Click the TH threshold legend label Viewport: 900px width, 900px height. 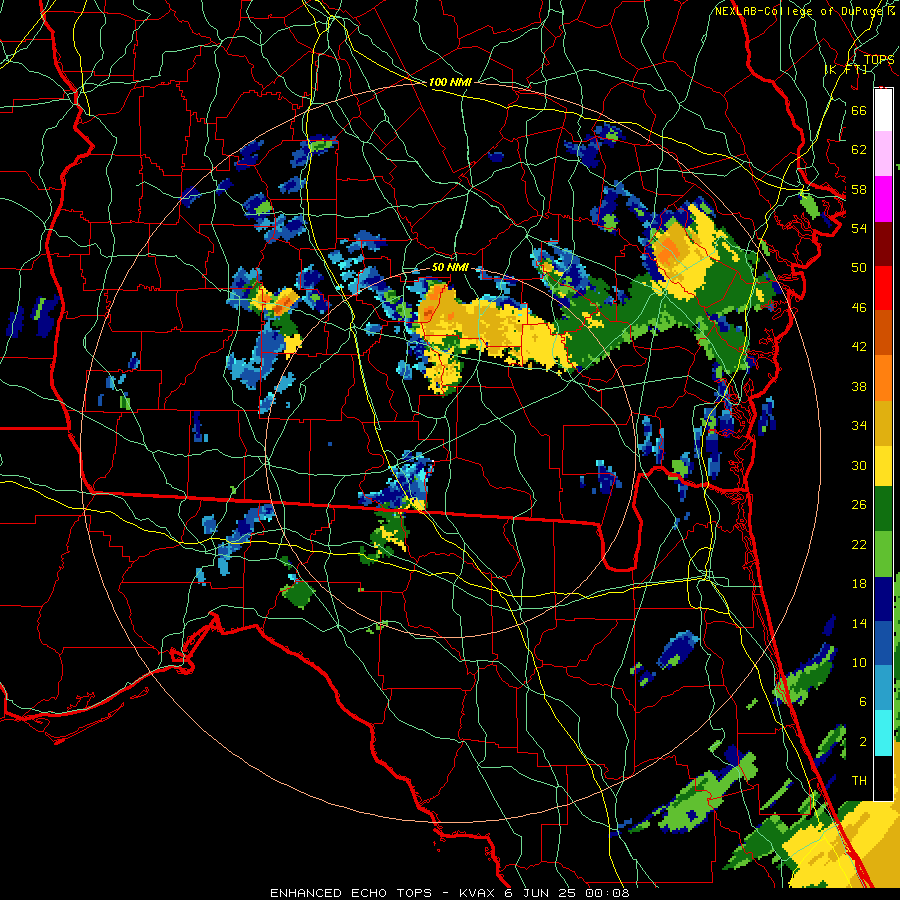859,781
